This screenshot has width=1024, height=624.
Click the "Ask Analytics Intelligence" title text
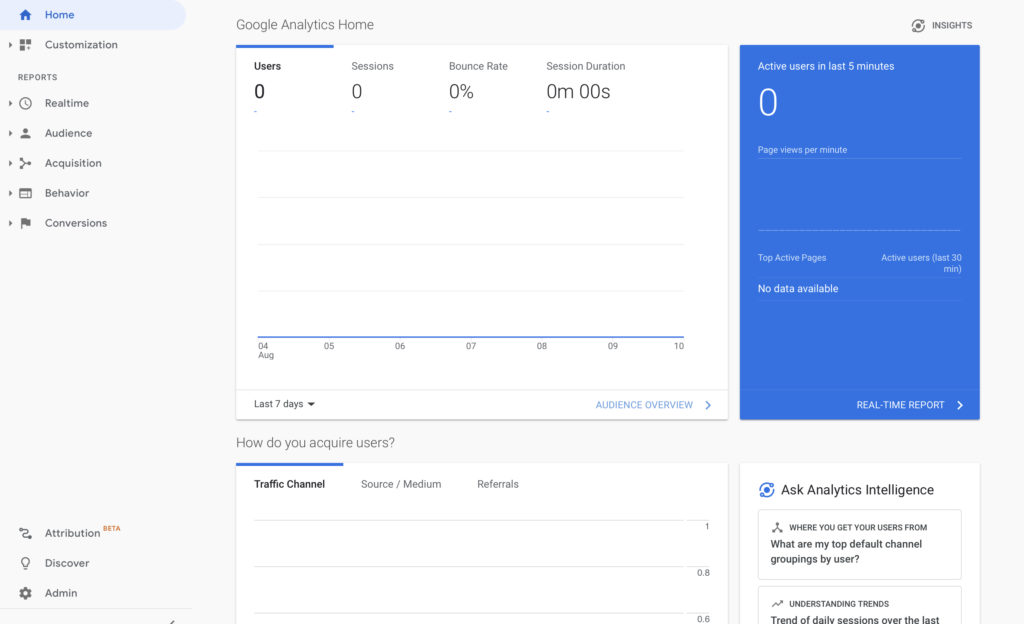pyautogui.click(x=857, y=490)
